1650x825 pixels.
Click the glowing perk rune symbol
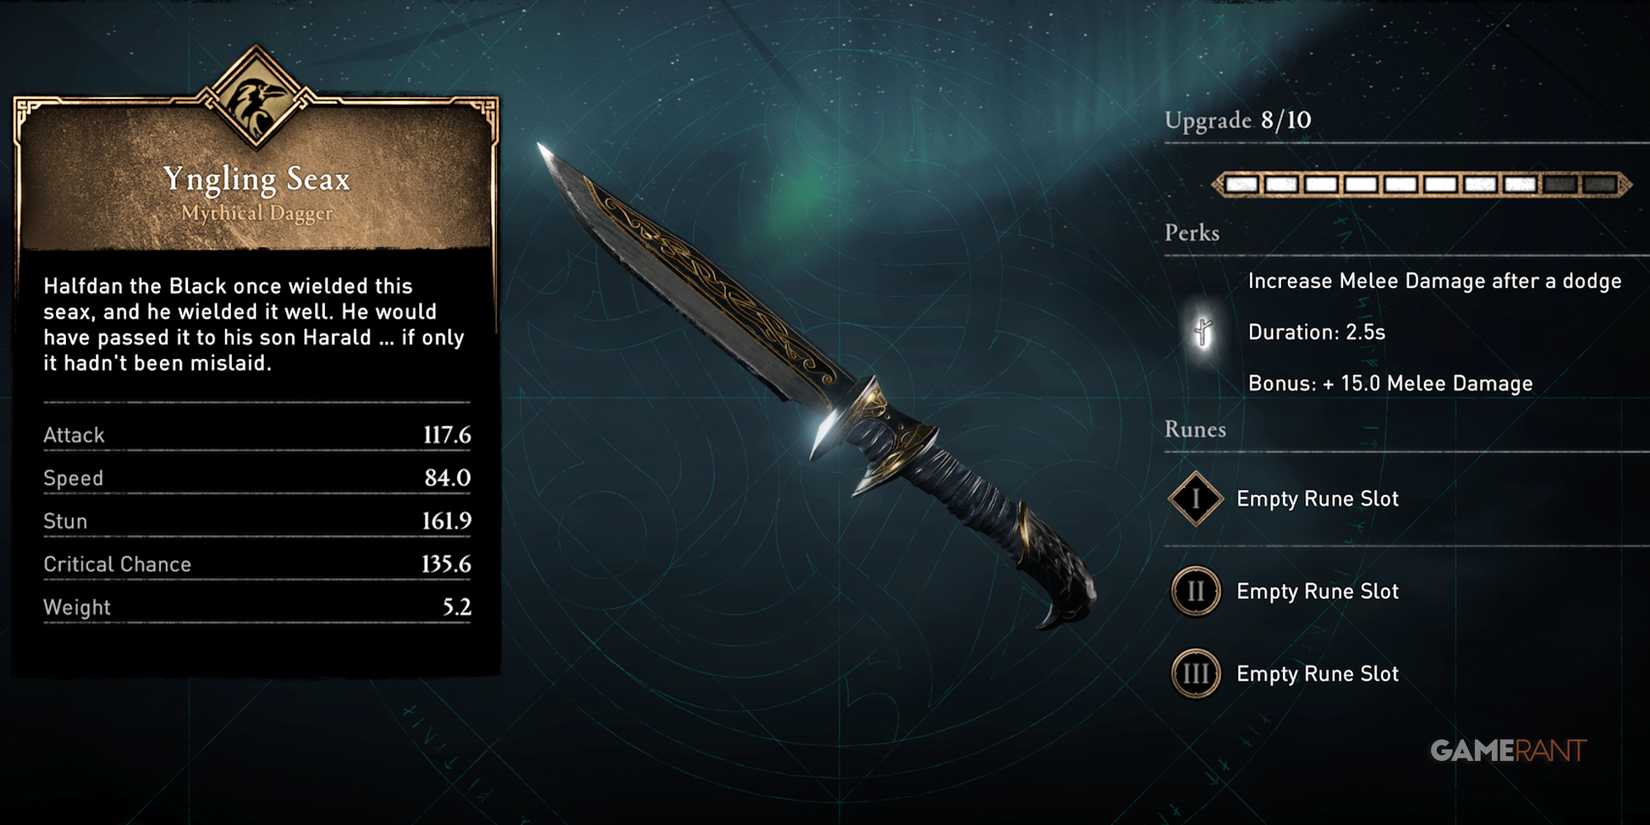click(x=1204, y=332)
